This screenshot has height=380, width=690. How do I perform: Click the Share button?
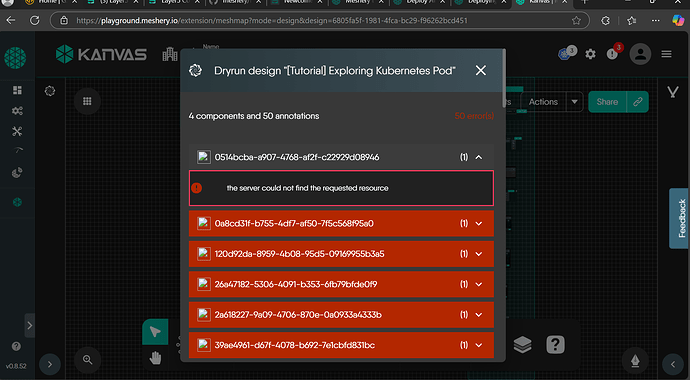[x=607, y=102]
